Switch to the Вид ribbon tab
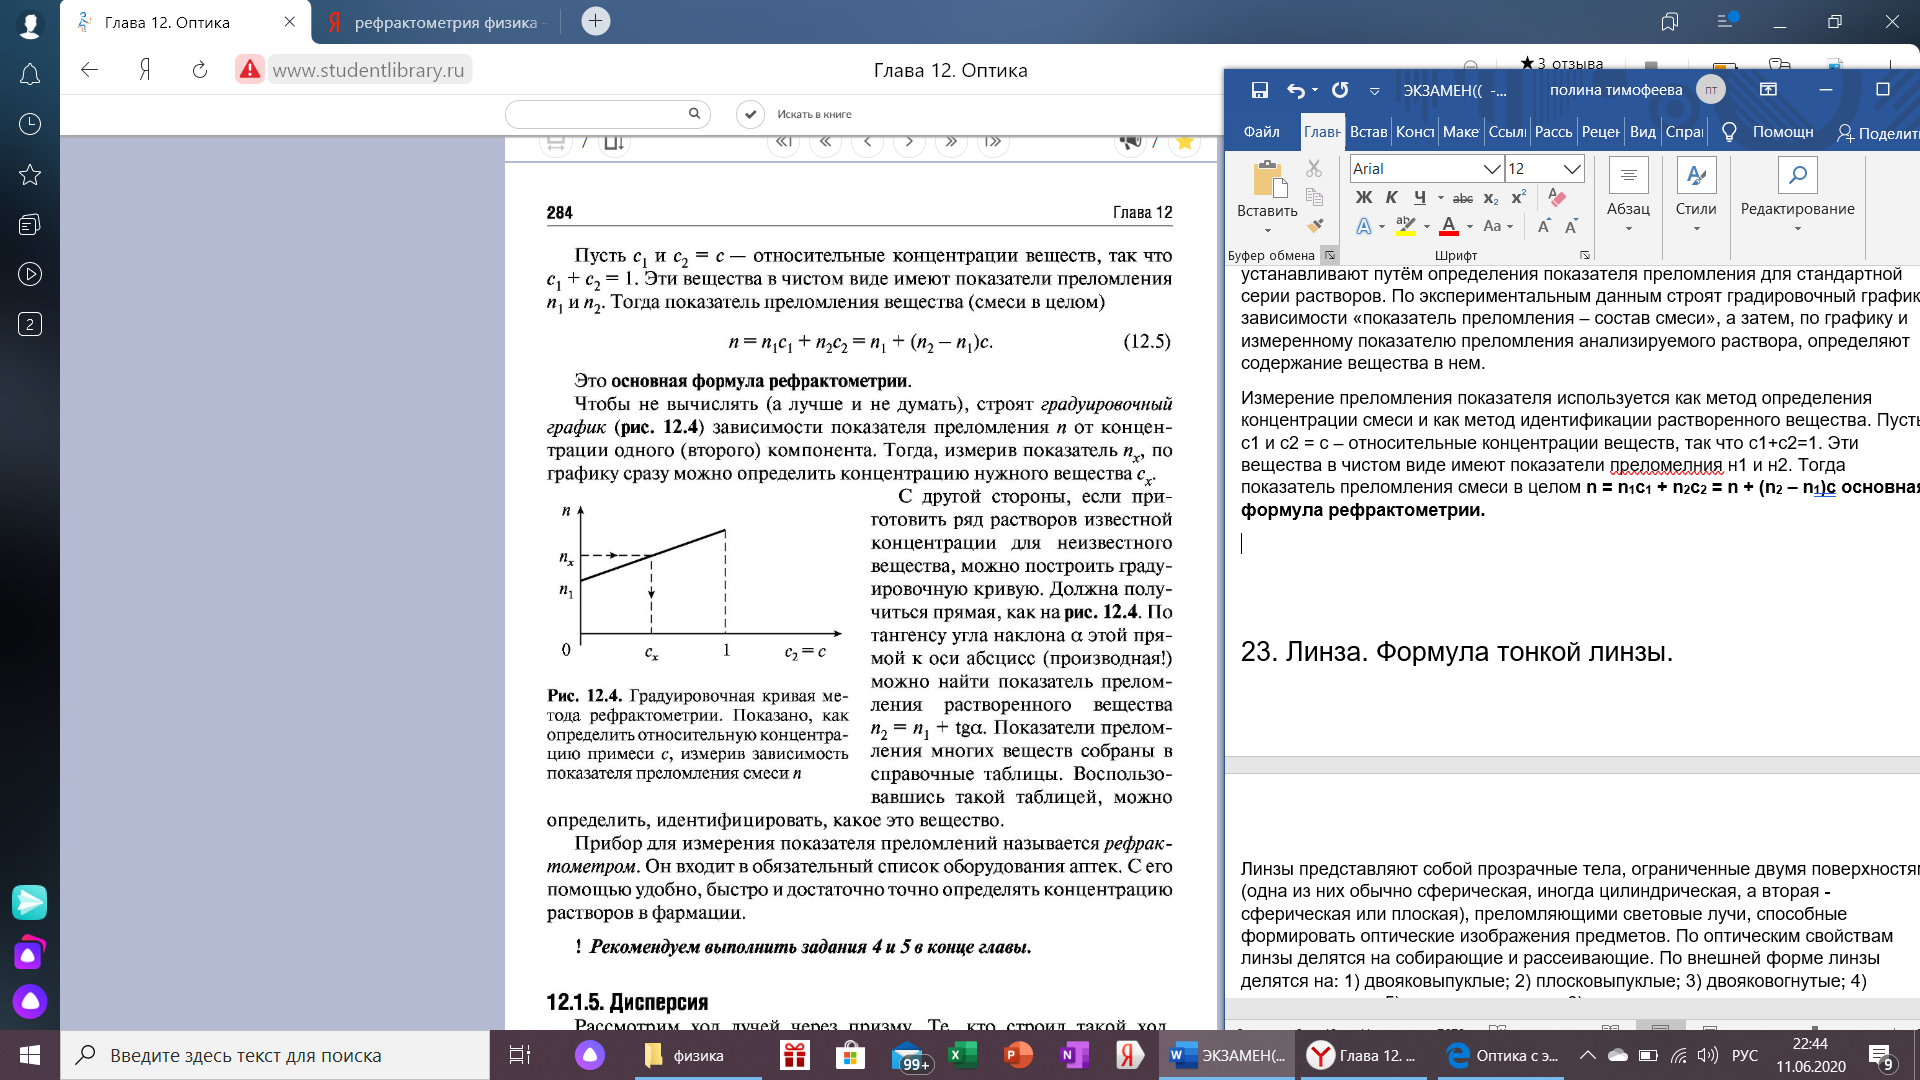 1642,132
